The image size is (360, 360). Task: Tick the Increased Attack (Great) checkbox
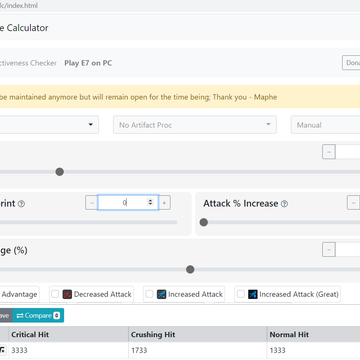[241, 294]
